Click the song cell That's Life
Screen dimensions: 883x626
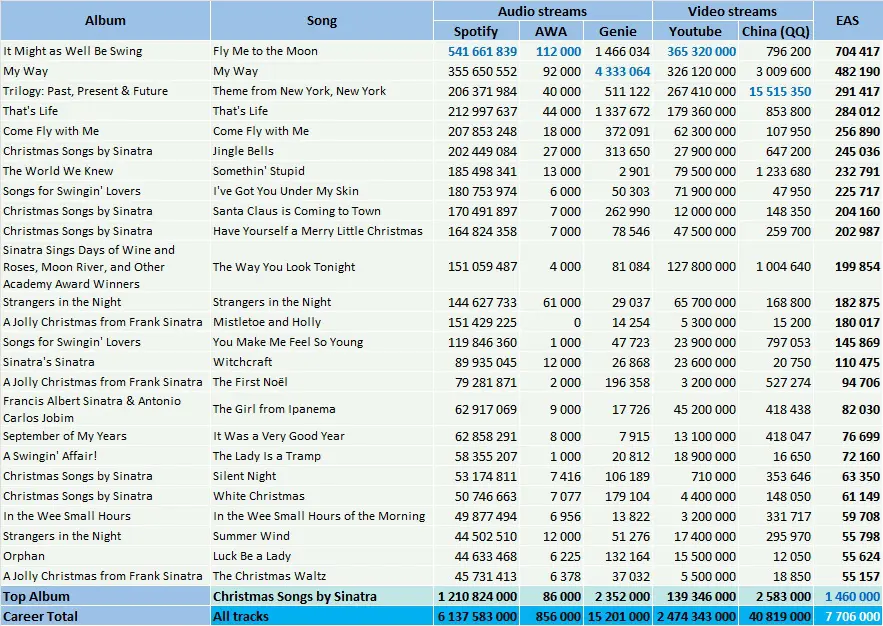pyautogui.click(x=240, y=111)
